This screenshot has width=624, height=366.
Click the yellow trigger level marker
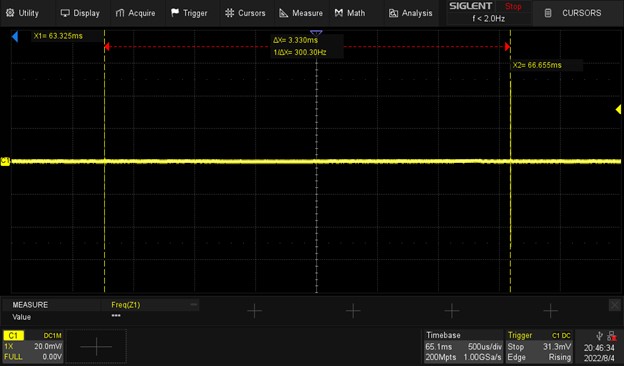click(618, 109)
